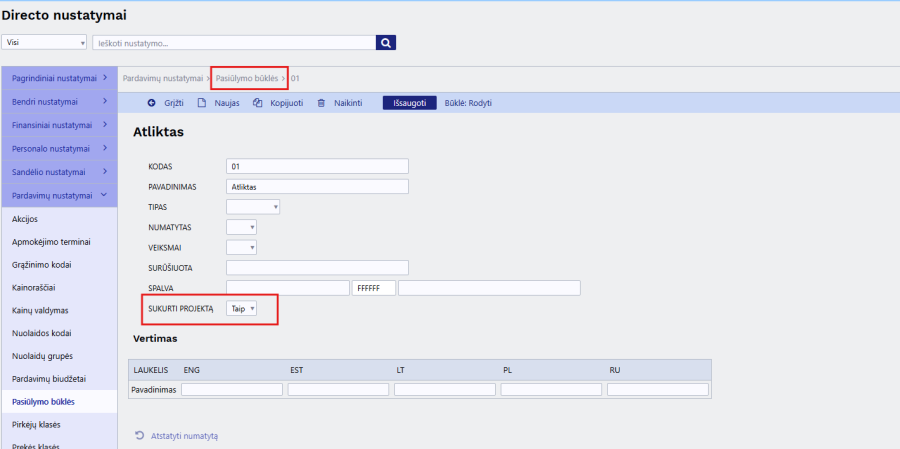Viewport: 900px width, 449px height.
Task: Open the Numatytas dropdown
Action: click(242, 227)
